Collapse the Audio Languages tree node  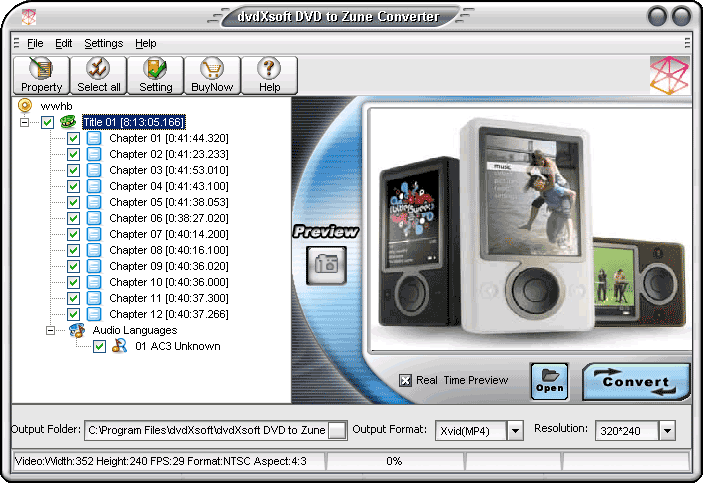[48, 330]
